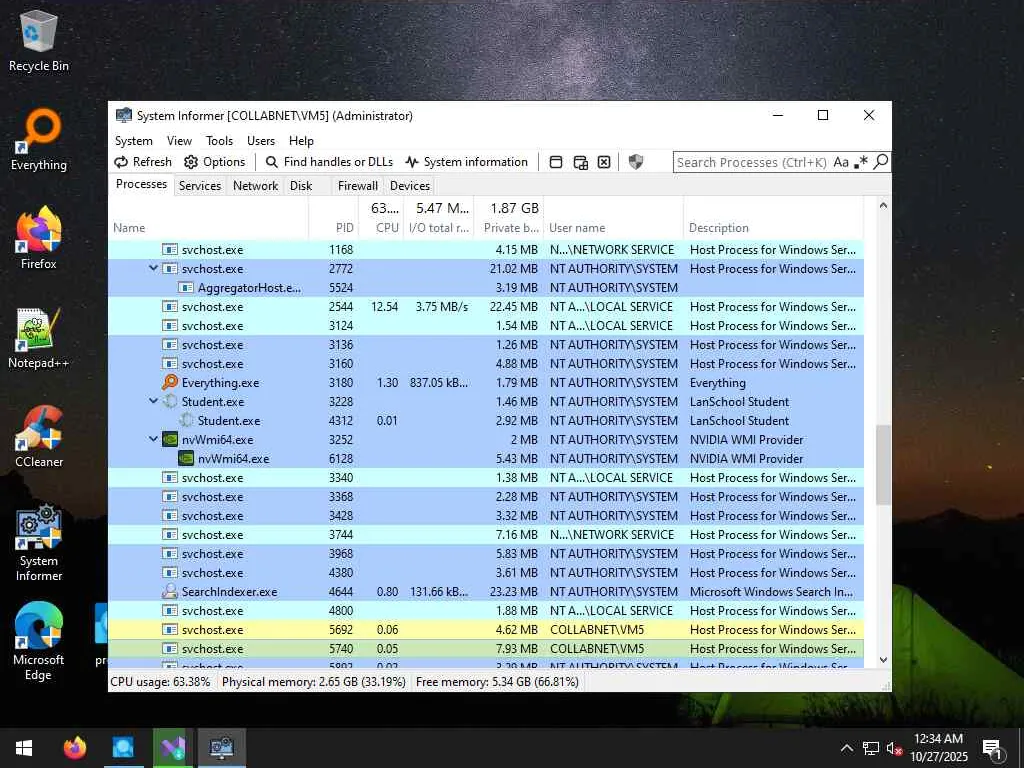This screenshot has width=1024, height=768.
Task: Select Everything.exe process icon
Action: [x=170, y=382]
